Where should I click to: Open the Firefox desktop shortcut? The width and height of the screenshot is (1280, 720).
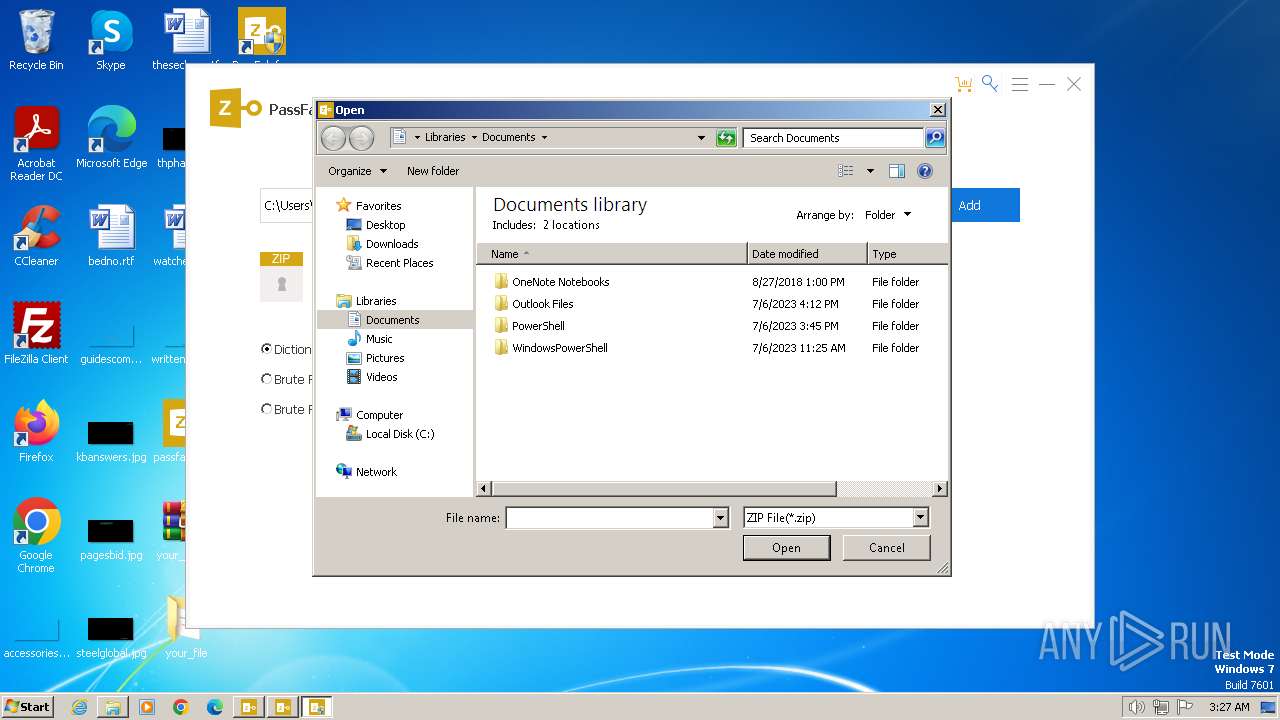click(x=36, y=432)
